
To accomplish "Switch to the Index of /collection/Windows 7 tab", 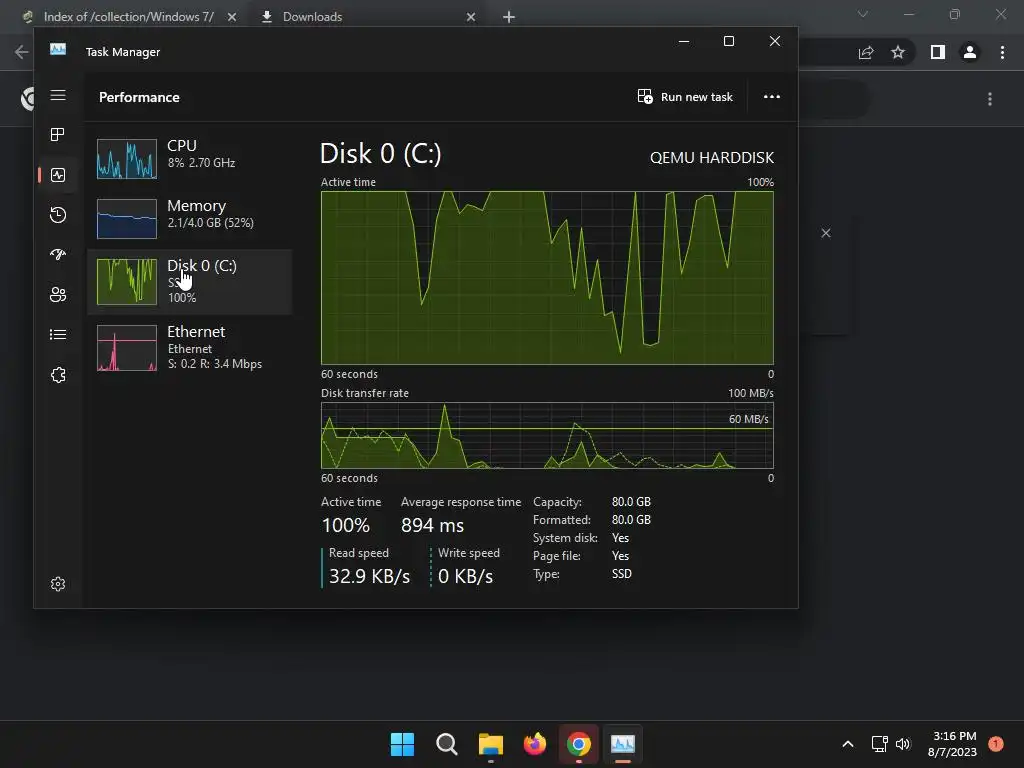I will coord(129,17).
